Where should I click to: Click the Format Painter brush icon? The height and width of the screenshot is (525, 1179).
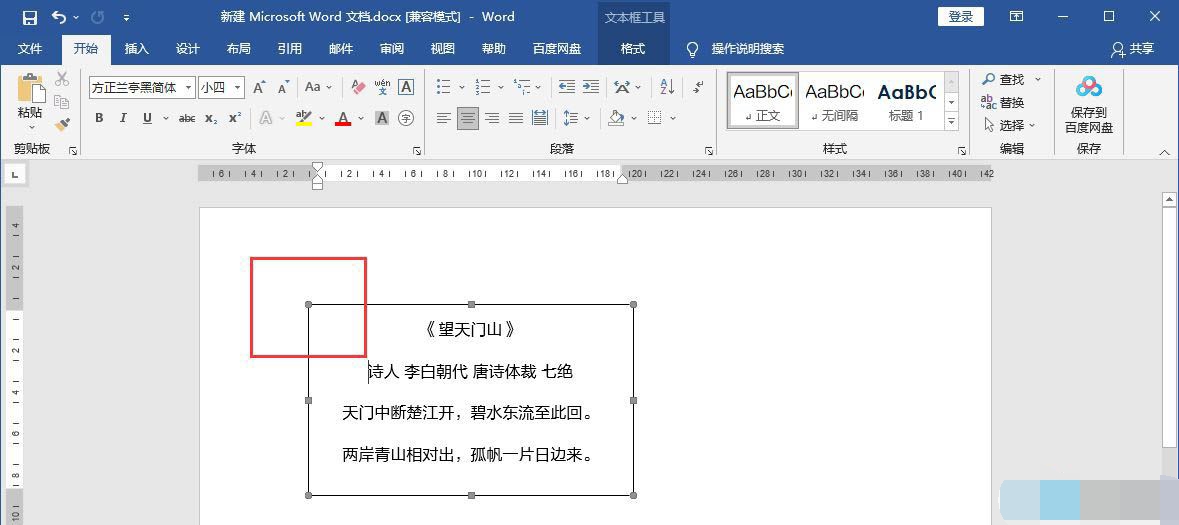62,125
